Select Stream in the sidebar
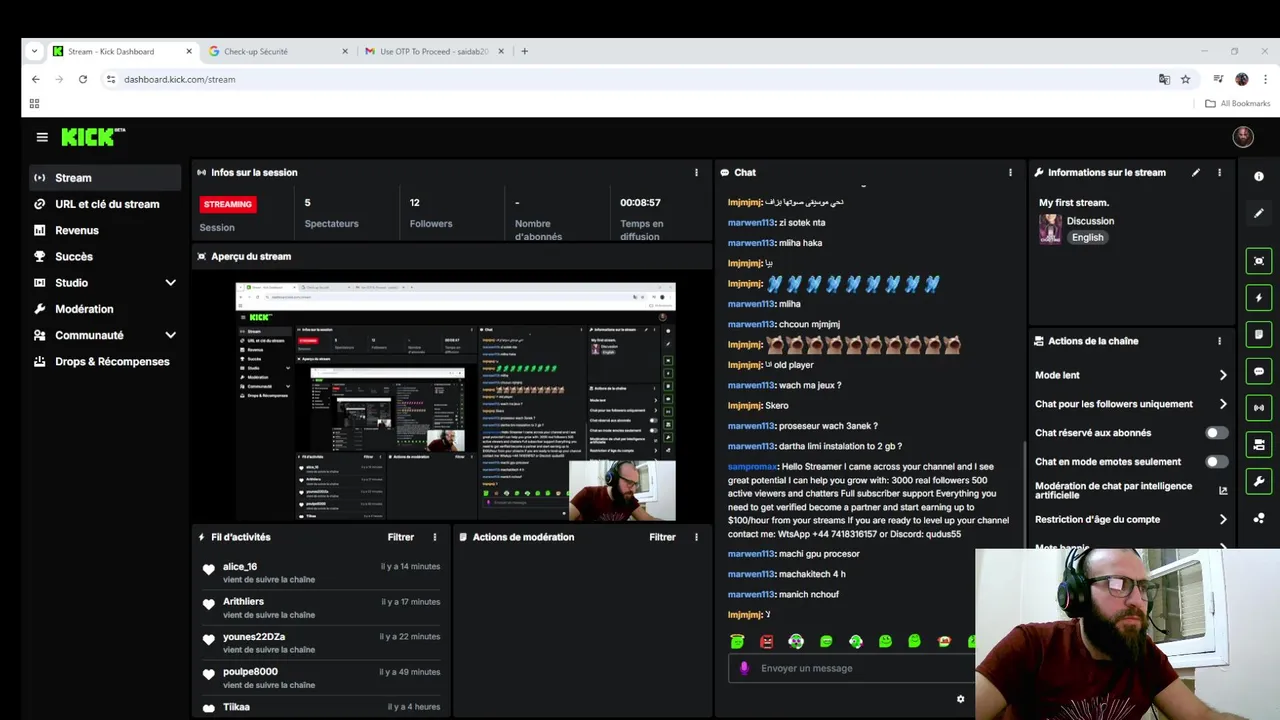Viewport: 1280px width, 720px height. click(x=105, y=178)
